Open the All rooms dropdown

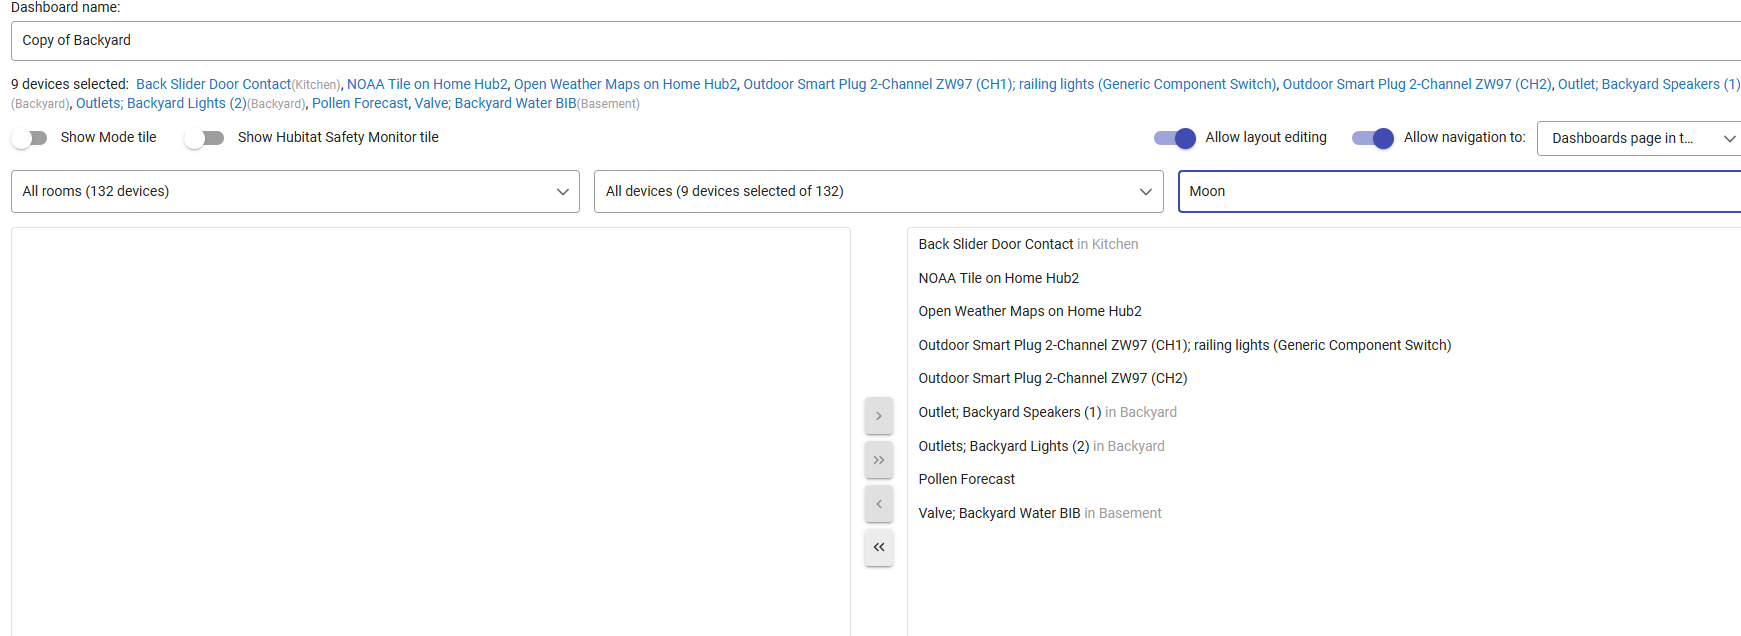point(295,191)
